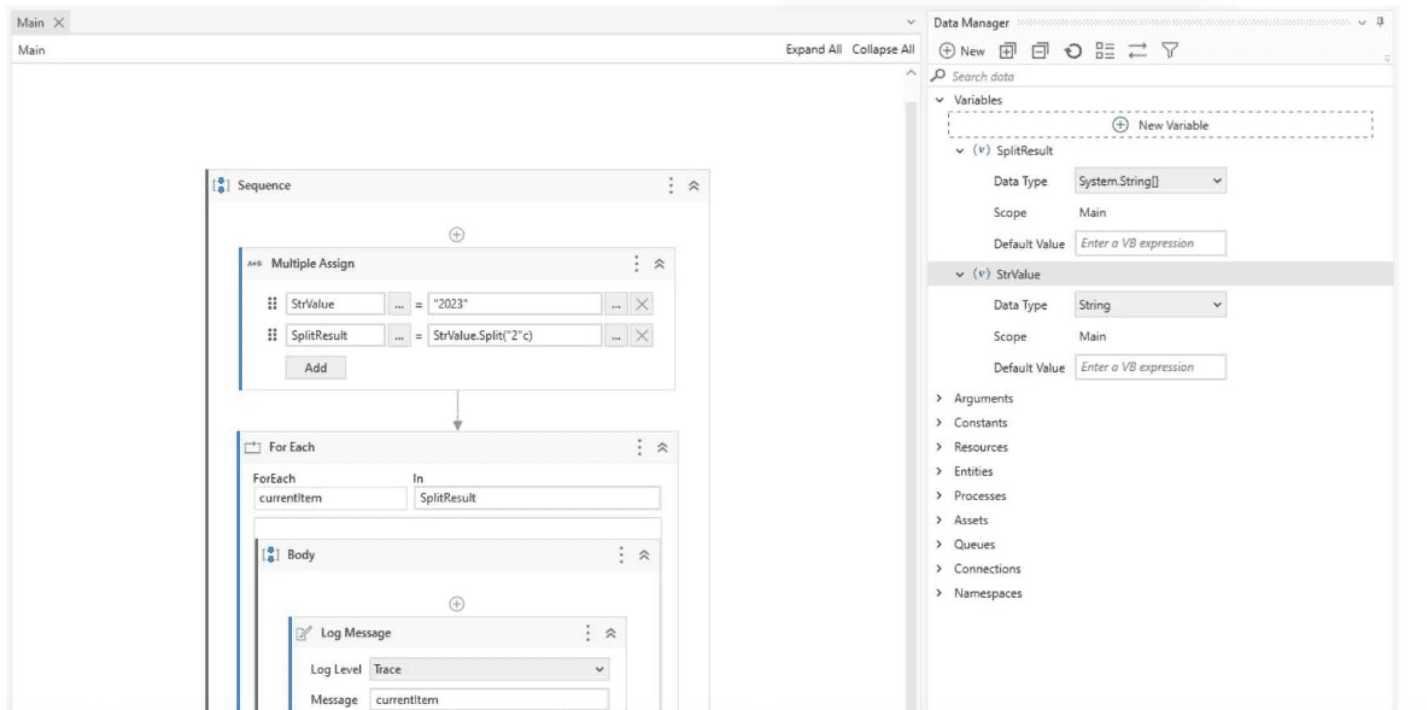Click the drag handle of the StrValue row
Screen dimensions: 1427x710
point(272,305)
